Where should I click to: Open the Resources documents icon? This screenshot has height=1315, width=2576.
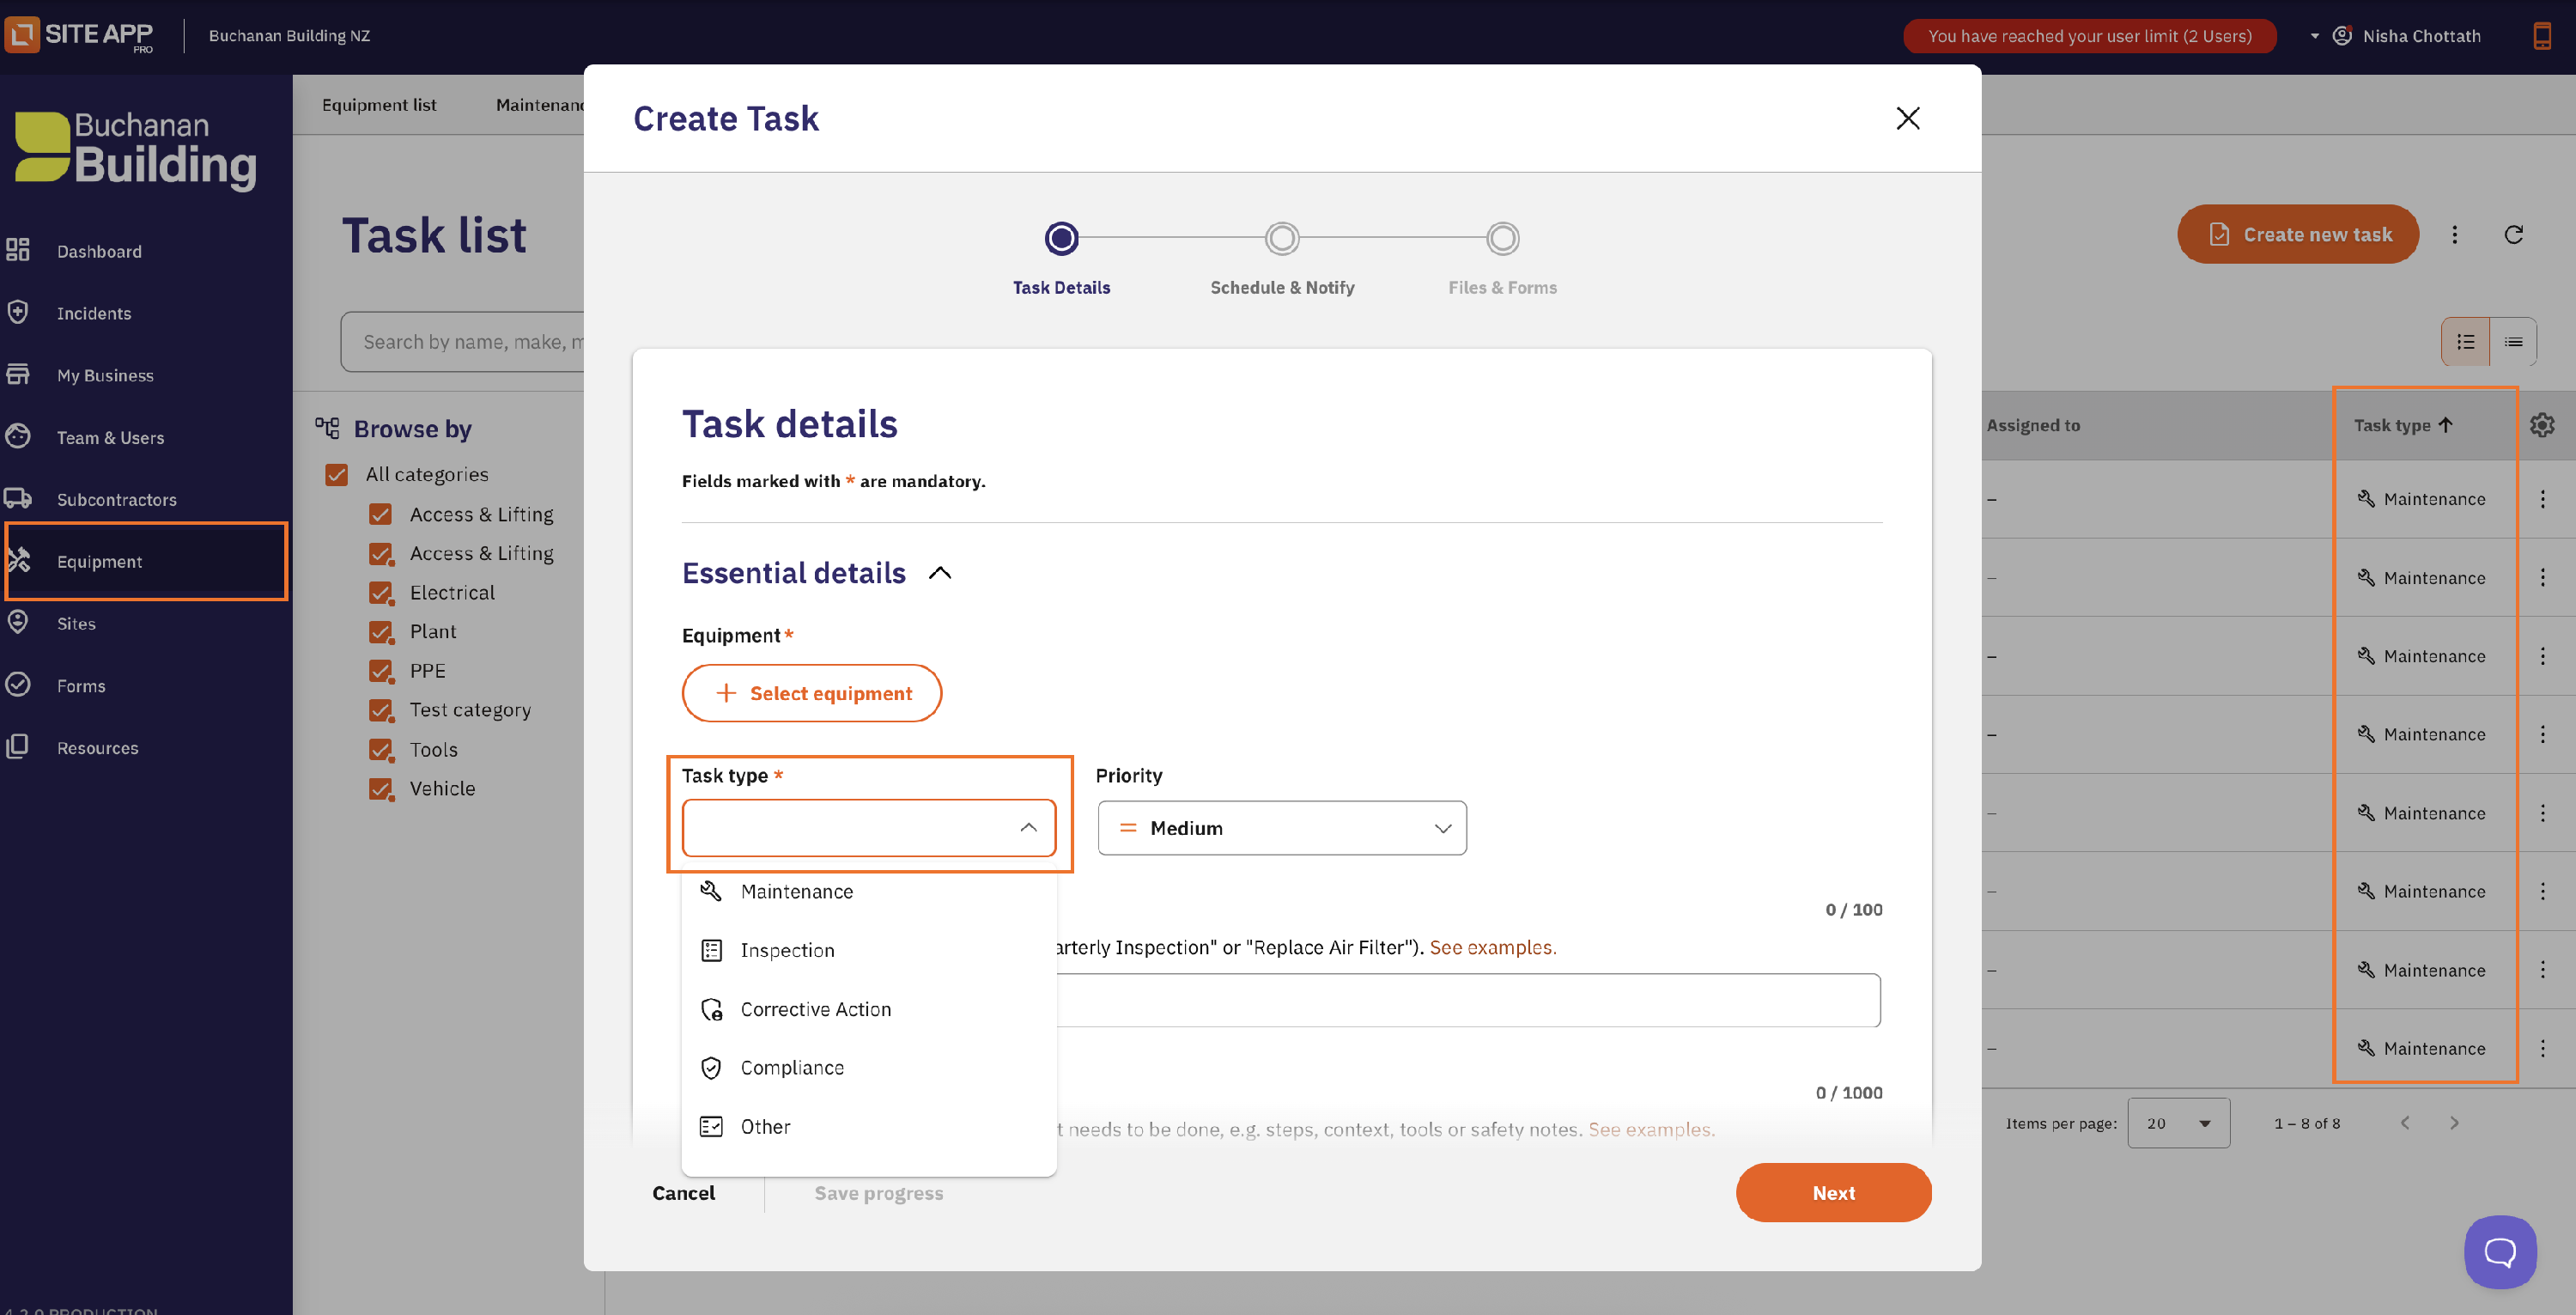coord(18,746)
